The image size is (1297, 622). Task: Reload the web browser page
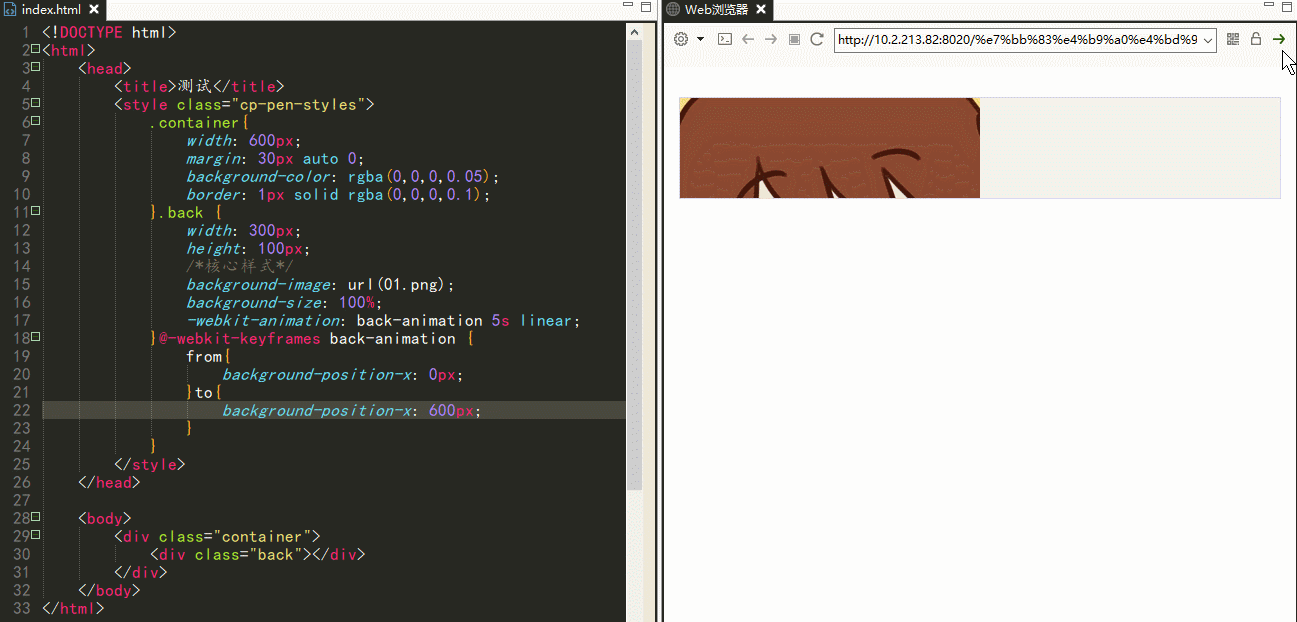tap(817, 39)
